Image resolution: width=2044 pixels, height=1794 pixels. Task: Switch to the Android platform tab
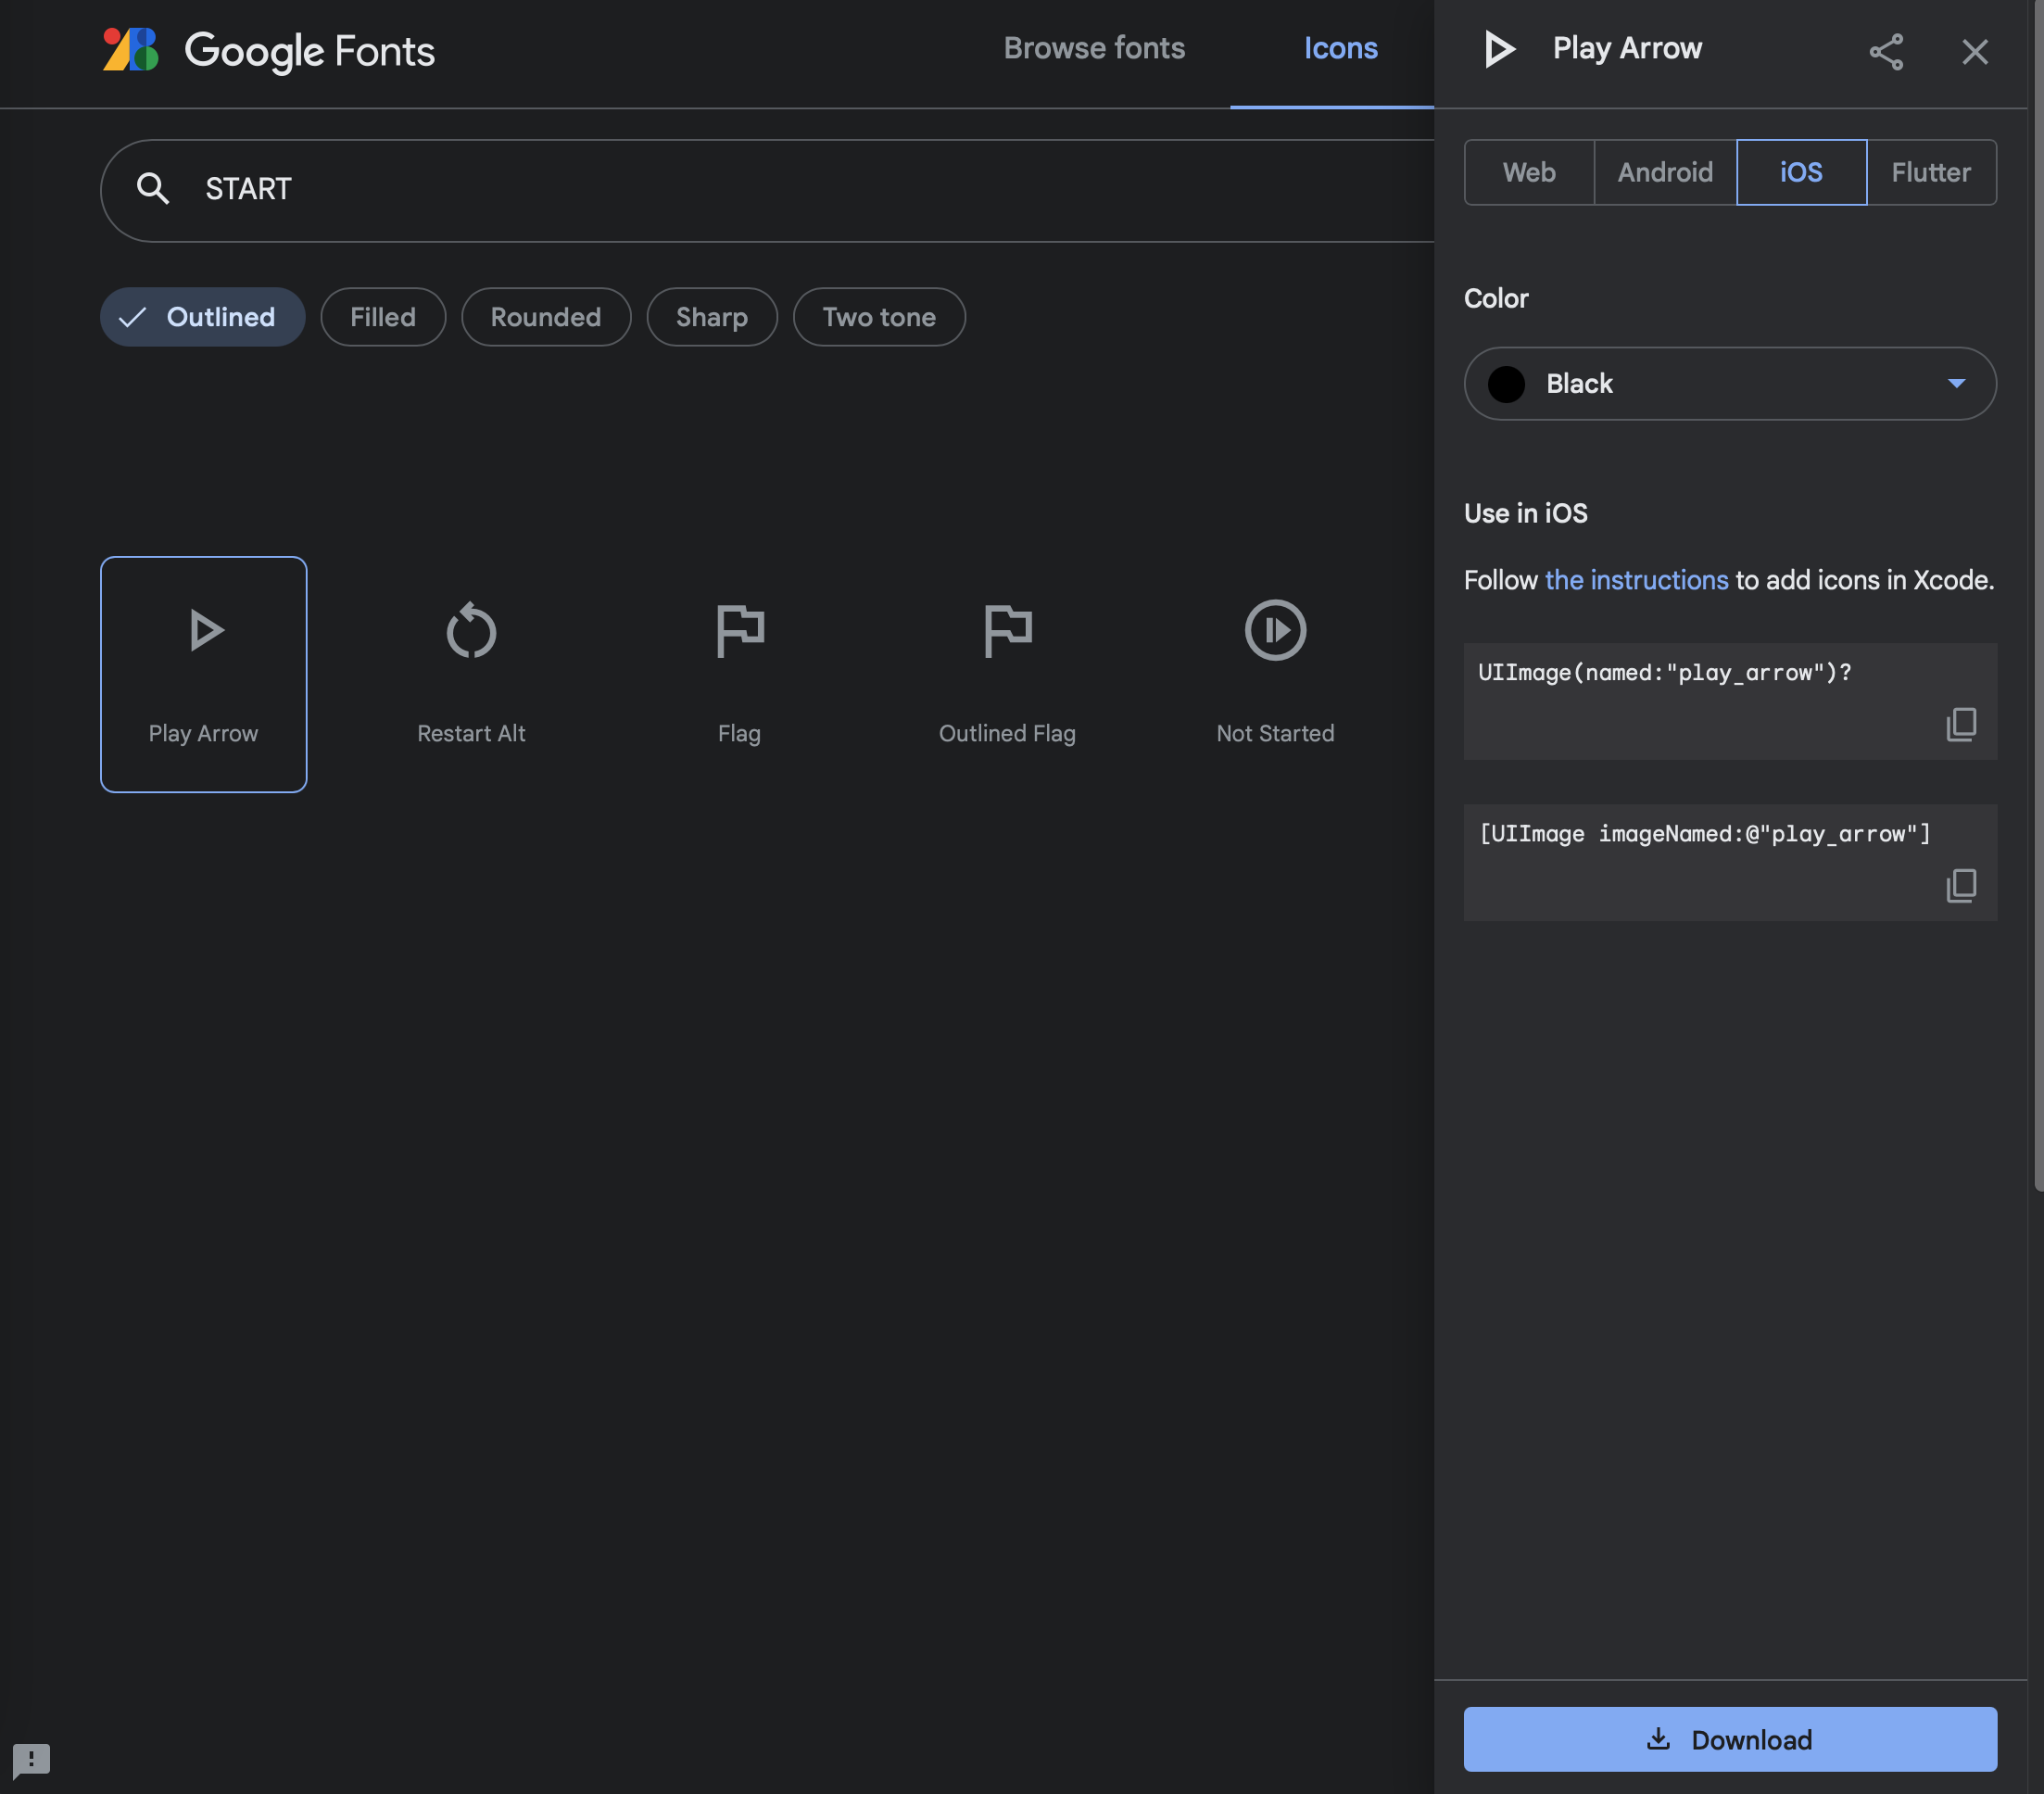[x=1665, y=173]
